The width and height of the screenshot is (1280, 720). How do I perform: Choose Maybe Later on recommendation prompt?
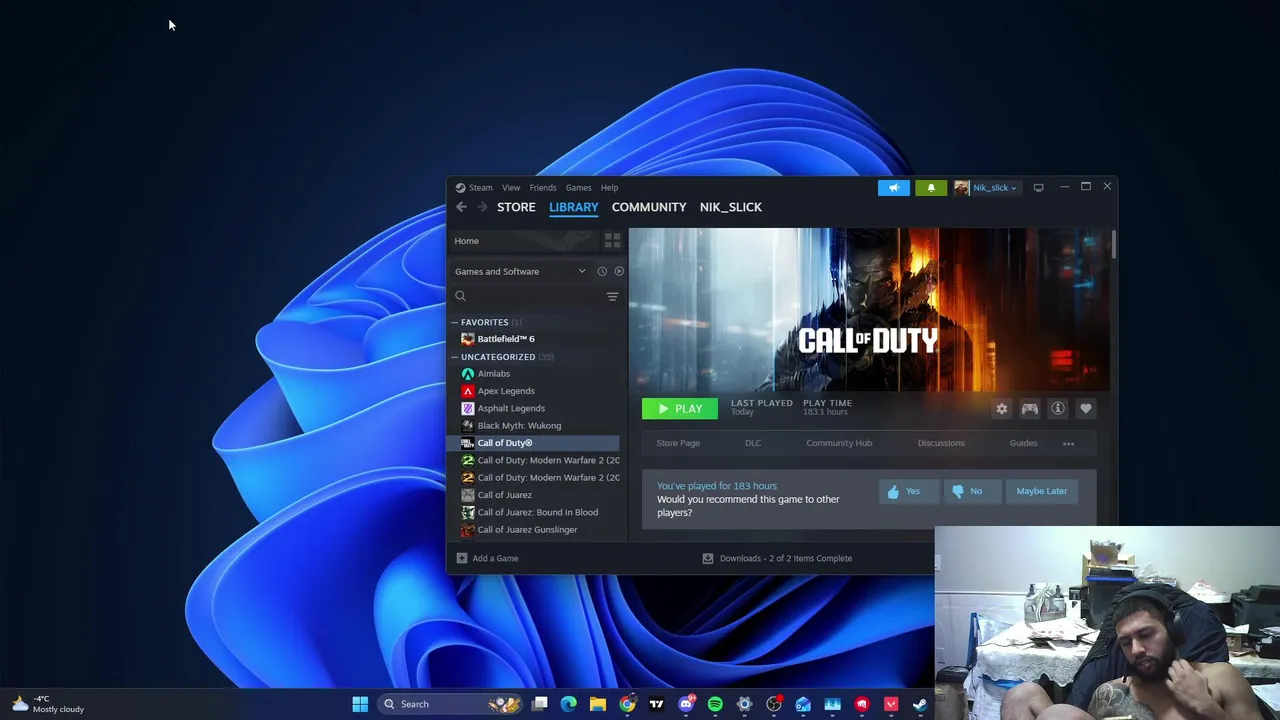[1041, 491]
